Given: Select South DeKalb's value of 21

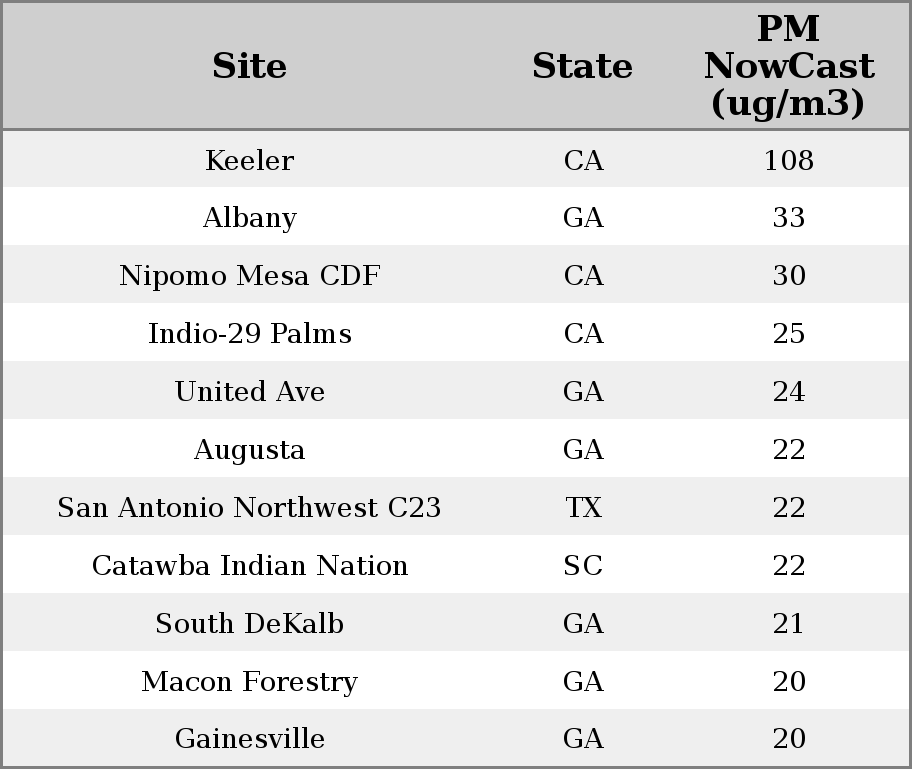Looking at the screenshot, I should pos(788,624).
